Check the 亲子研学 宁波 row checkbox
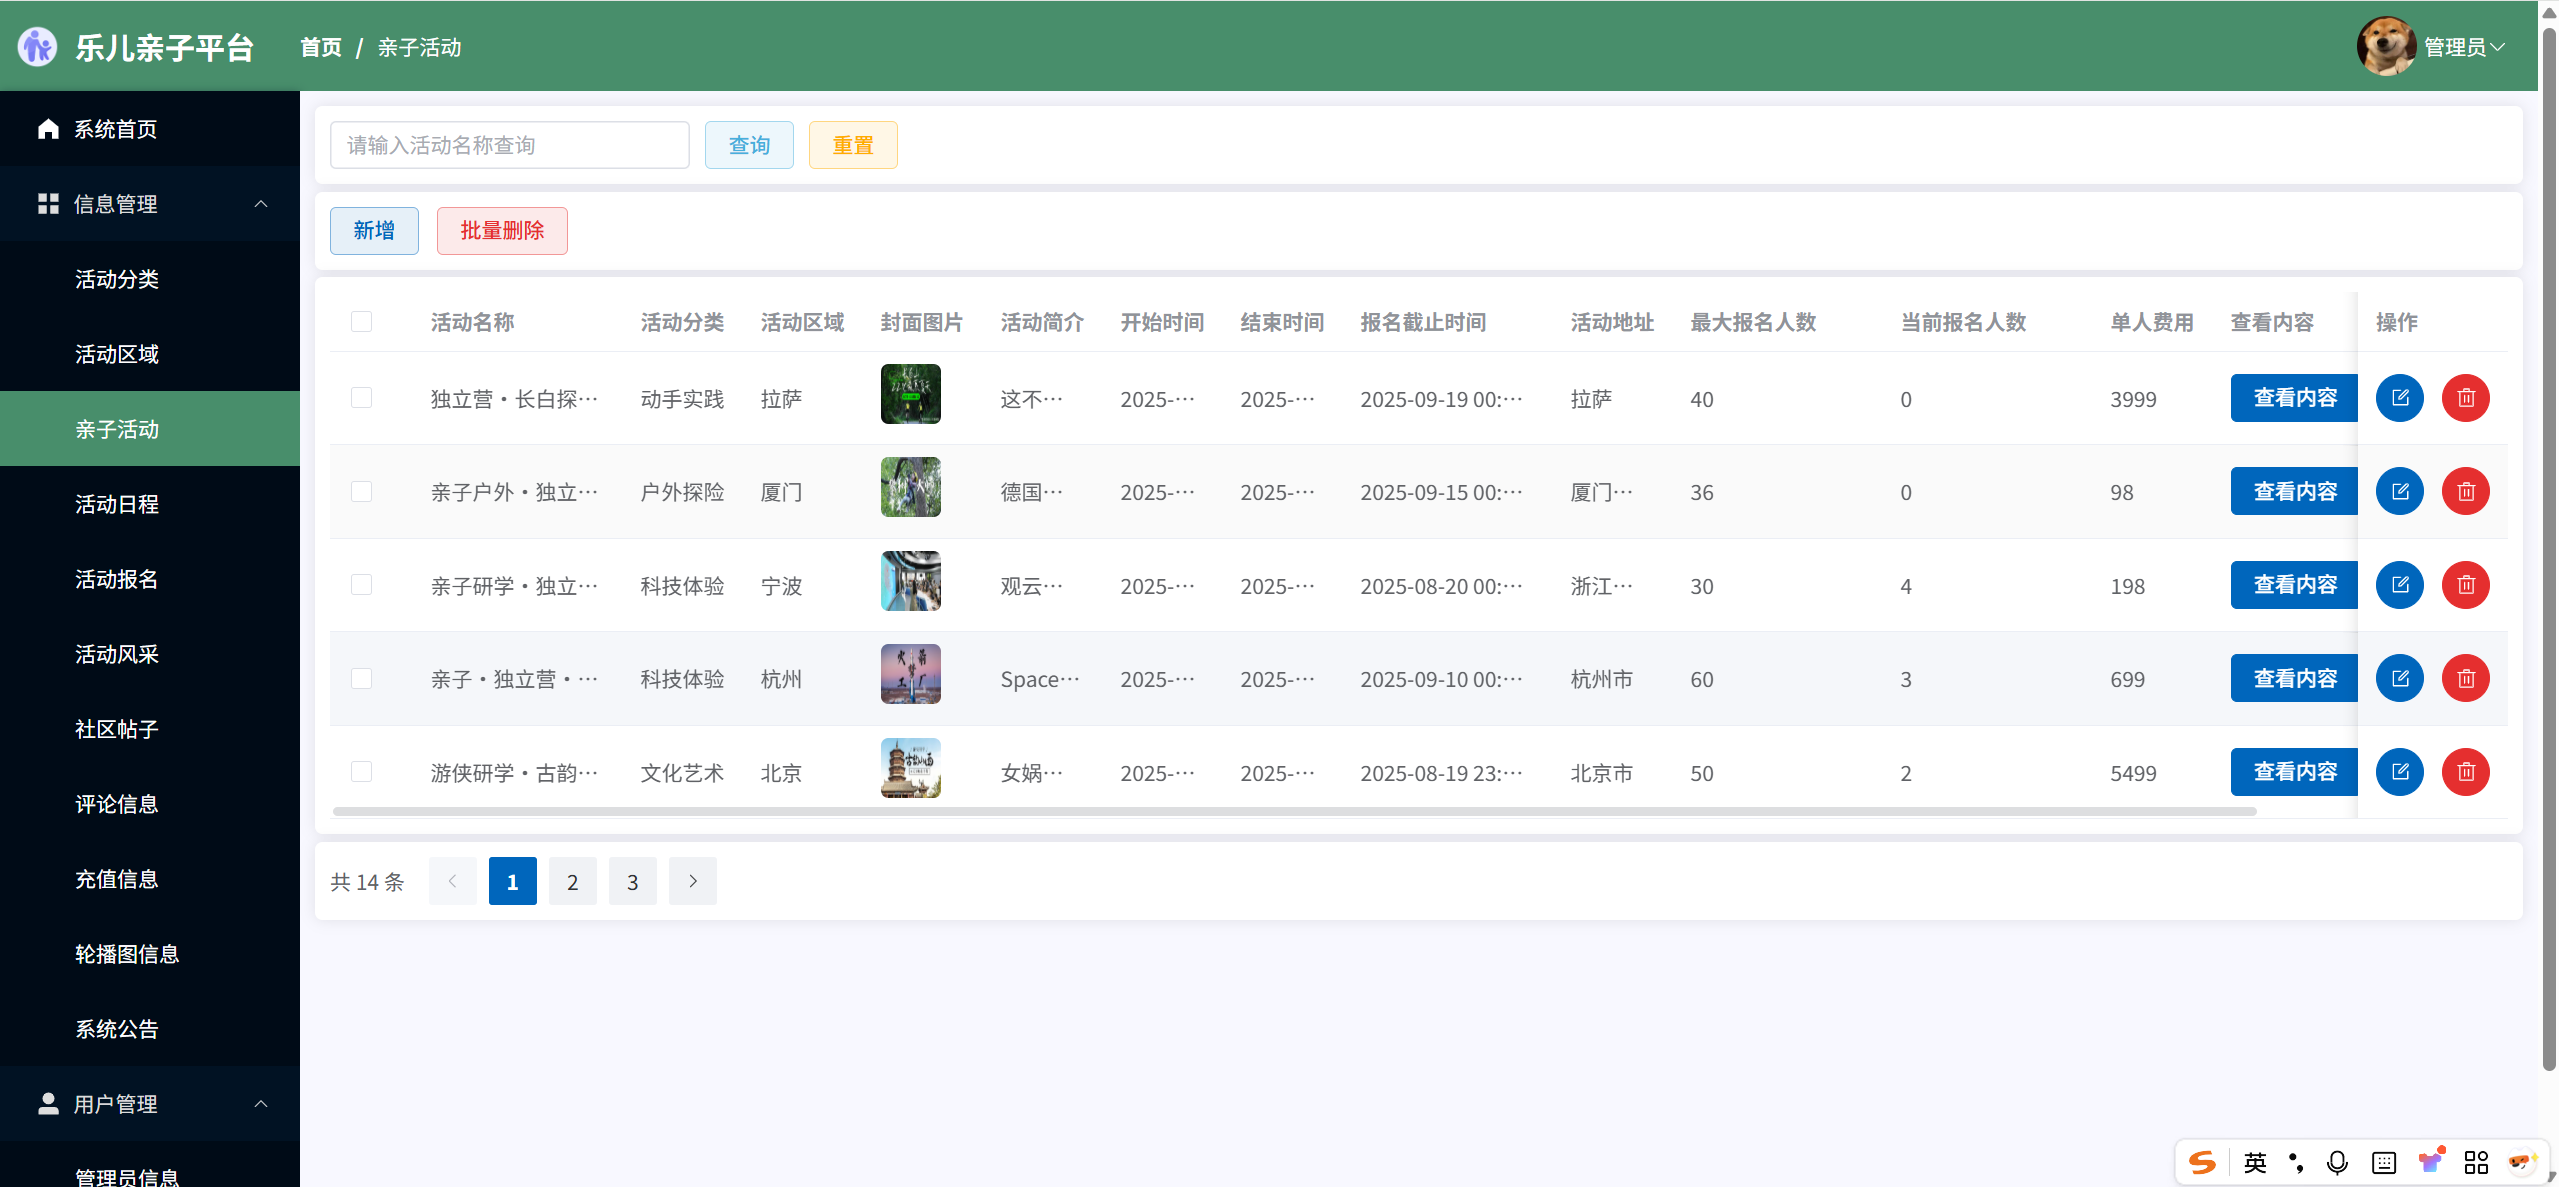The image size is (2559, 1187). pyautogui.click(x=361, y=585)
